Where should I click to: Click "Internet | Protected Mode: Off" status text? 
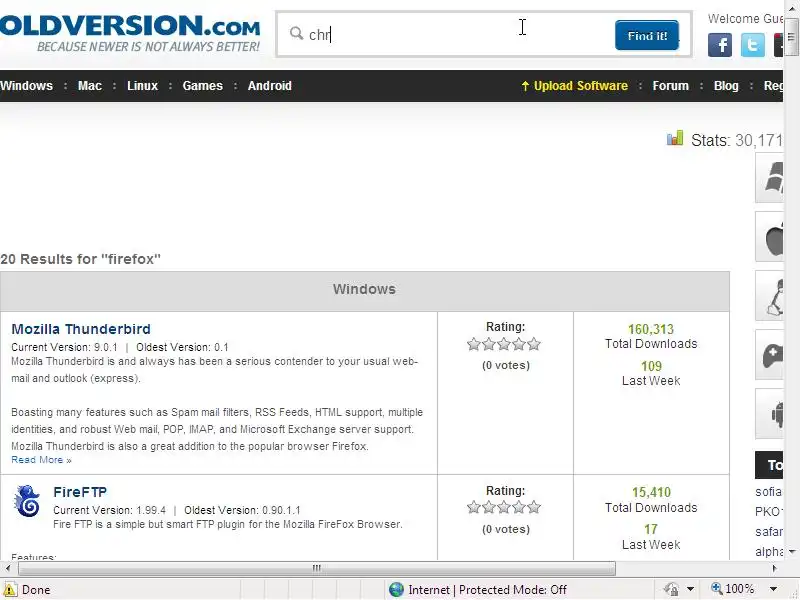coord(487,590)
